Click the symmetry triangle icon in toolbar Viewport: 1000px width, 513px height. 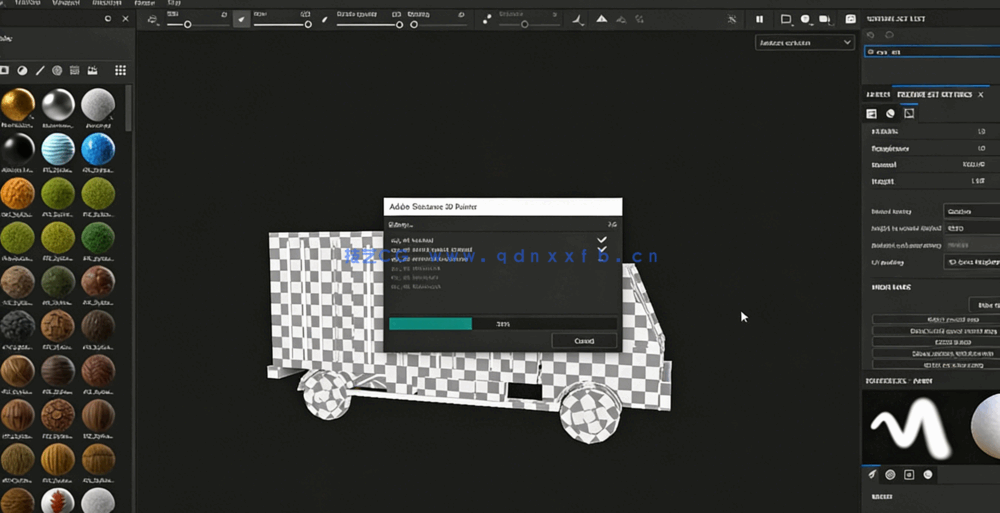(x=602, y=19)
